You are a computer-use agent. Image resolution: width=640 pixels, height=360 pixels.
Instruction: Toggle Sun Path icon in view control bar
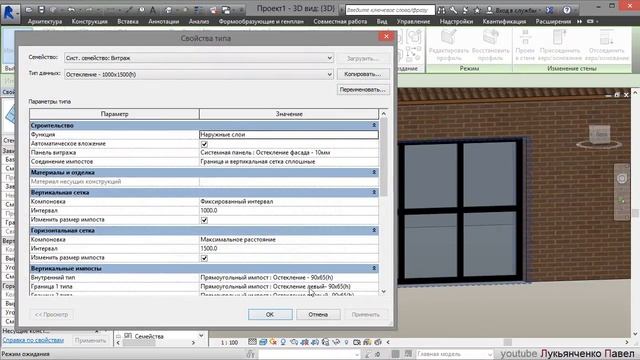273,342
